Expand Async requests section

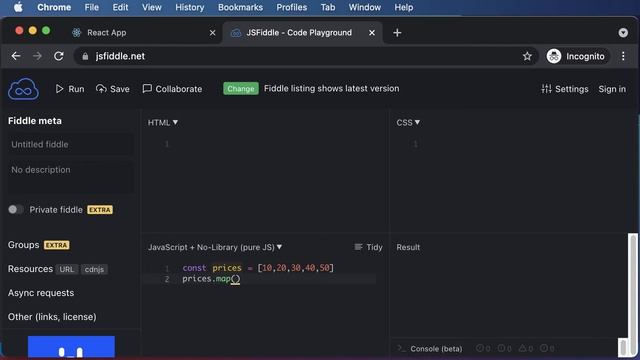(x=41, y=293)
